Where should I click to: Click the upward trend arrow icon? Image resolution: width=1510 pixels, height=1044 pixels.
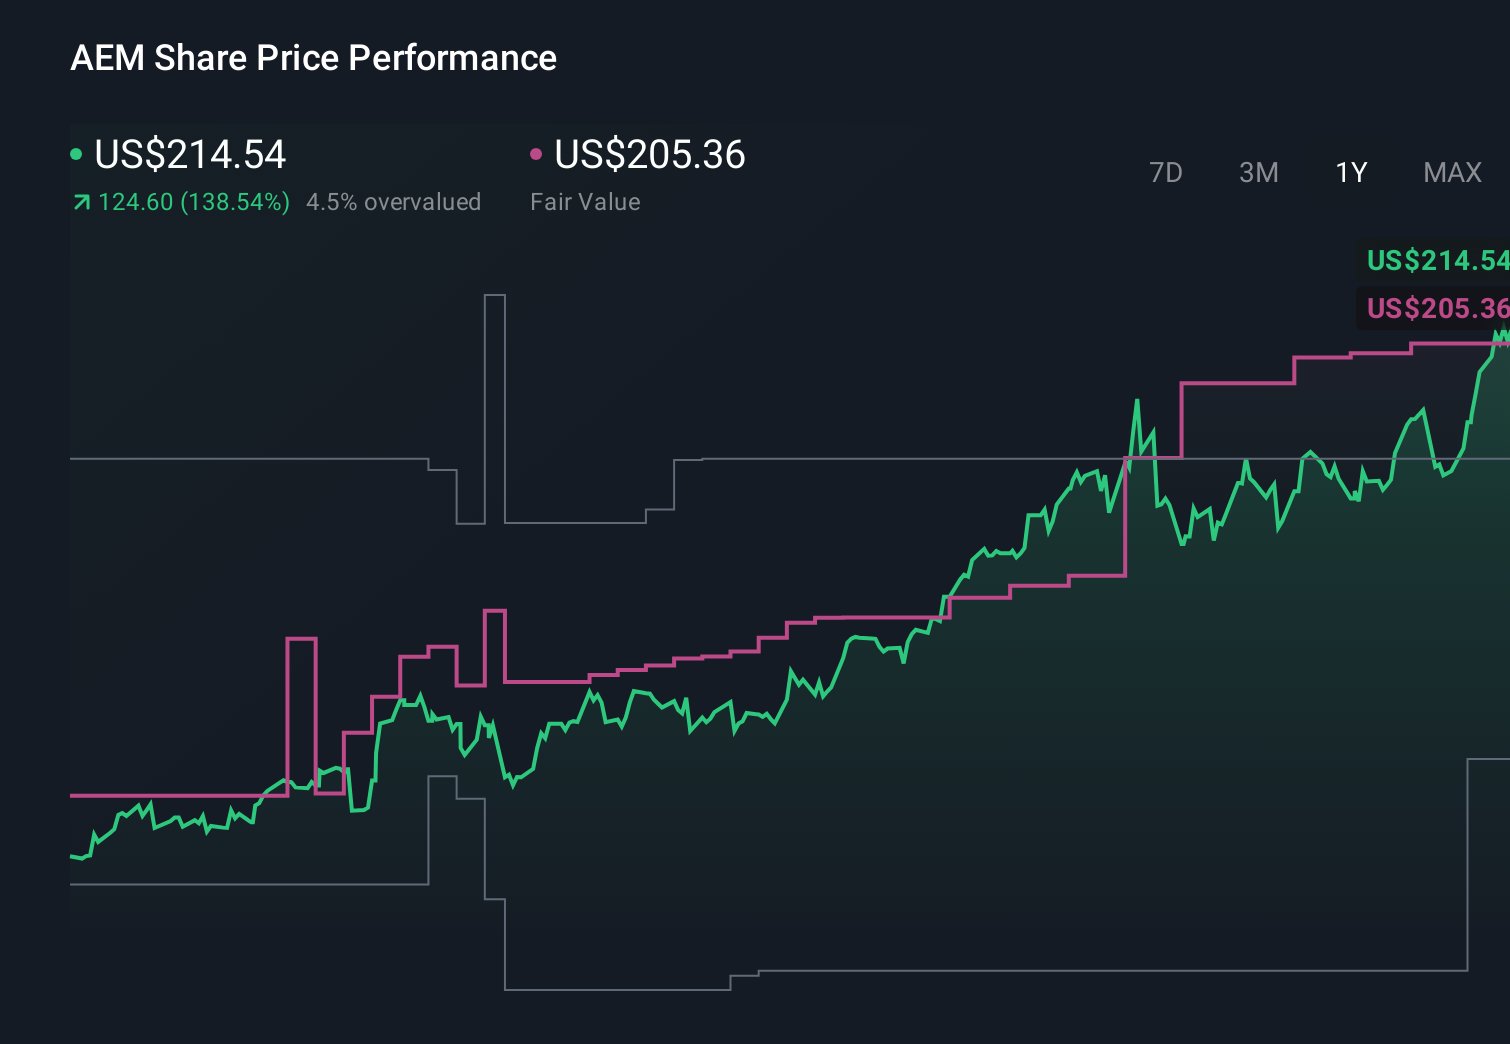80,201
